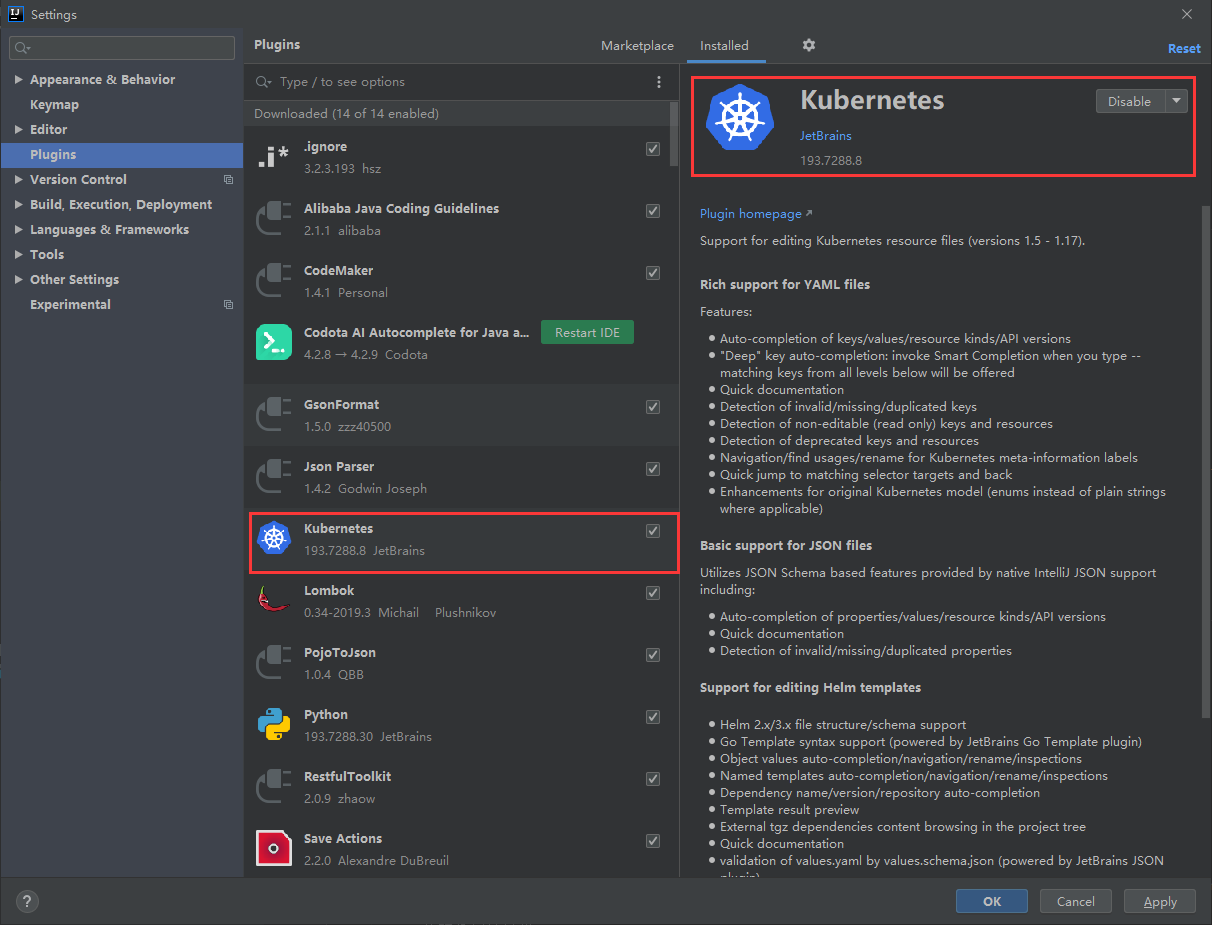Open the Disable button dropdown arrow

pos(1176,101)
